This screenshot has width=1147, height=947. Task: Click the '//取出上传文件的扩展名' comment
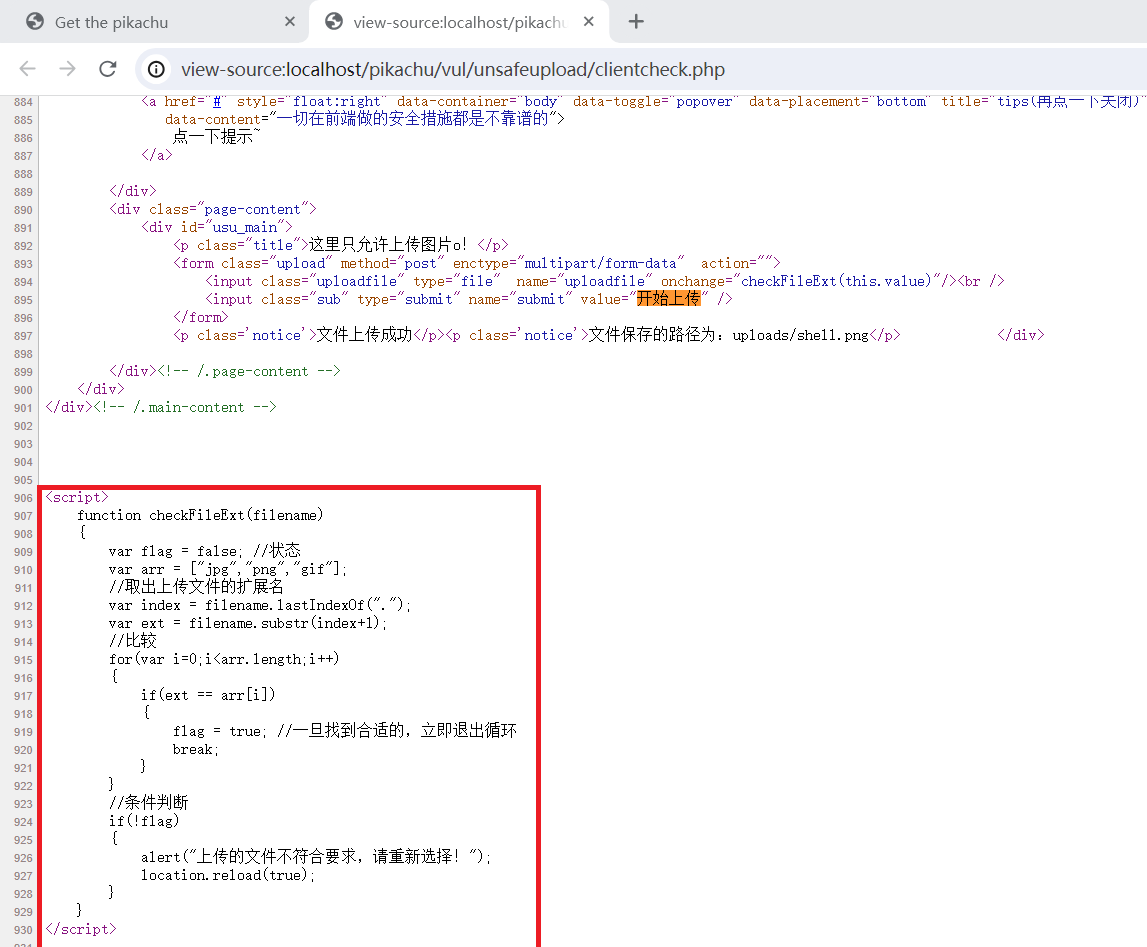pos(196,586)
